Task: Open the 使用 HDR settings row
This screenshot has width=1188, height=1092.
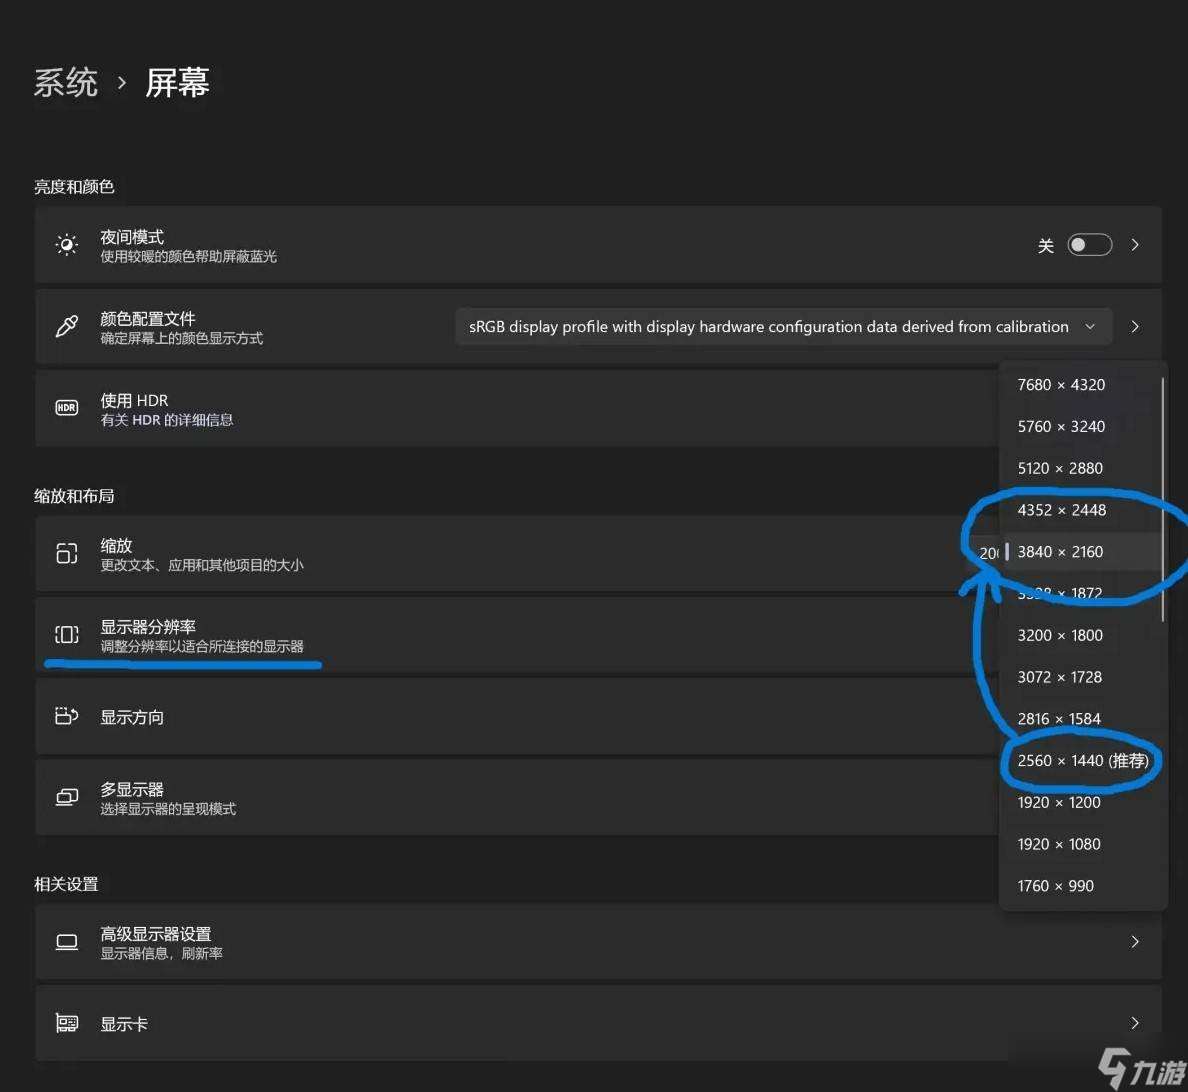Action: click(517, 408)
